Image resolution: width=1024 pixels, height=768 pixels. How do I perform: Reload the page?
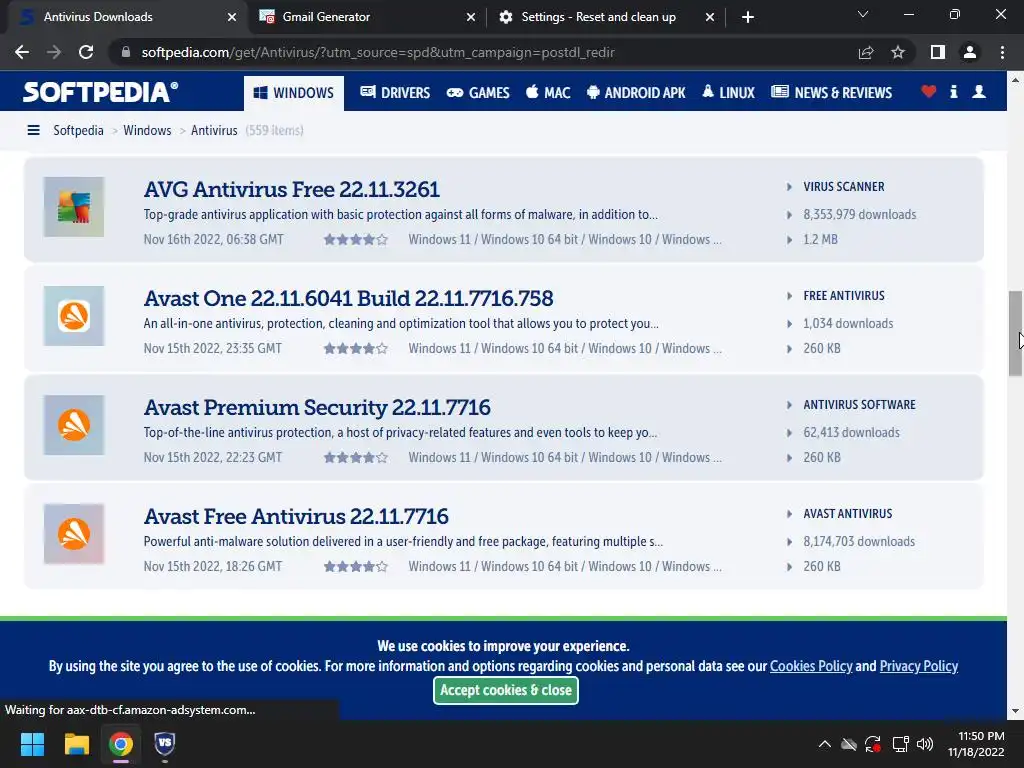[x=86, y=52]
